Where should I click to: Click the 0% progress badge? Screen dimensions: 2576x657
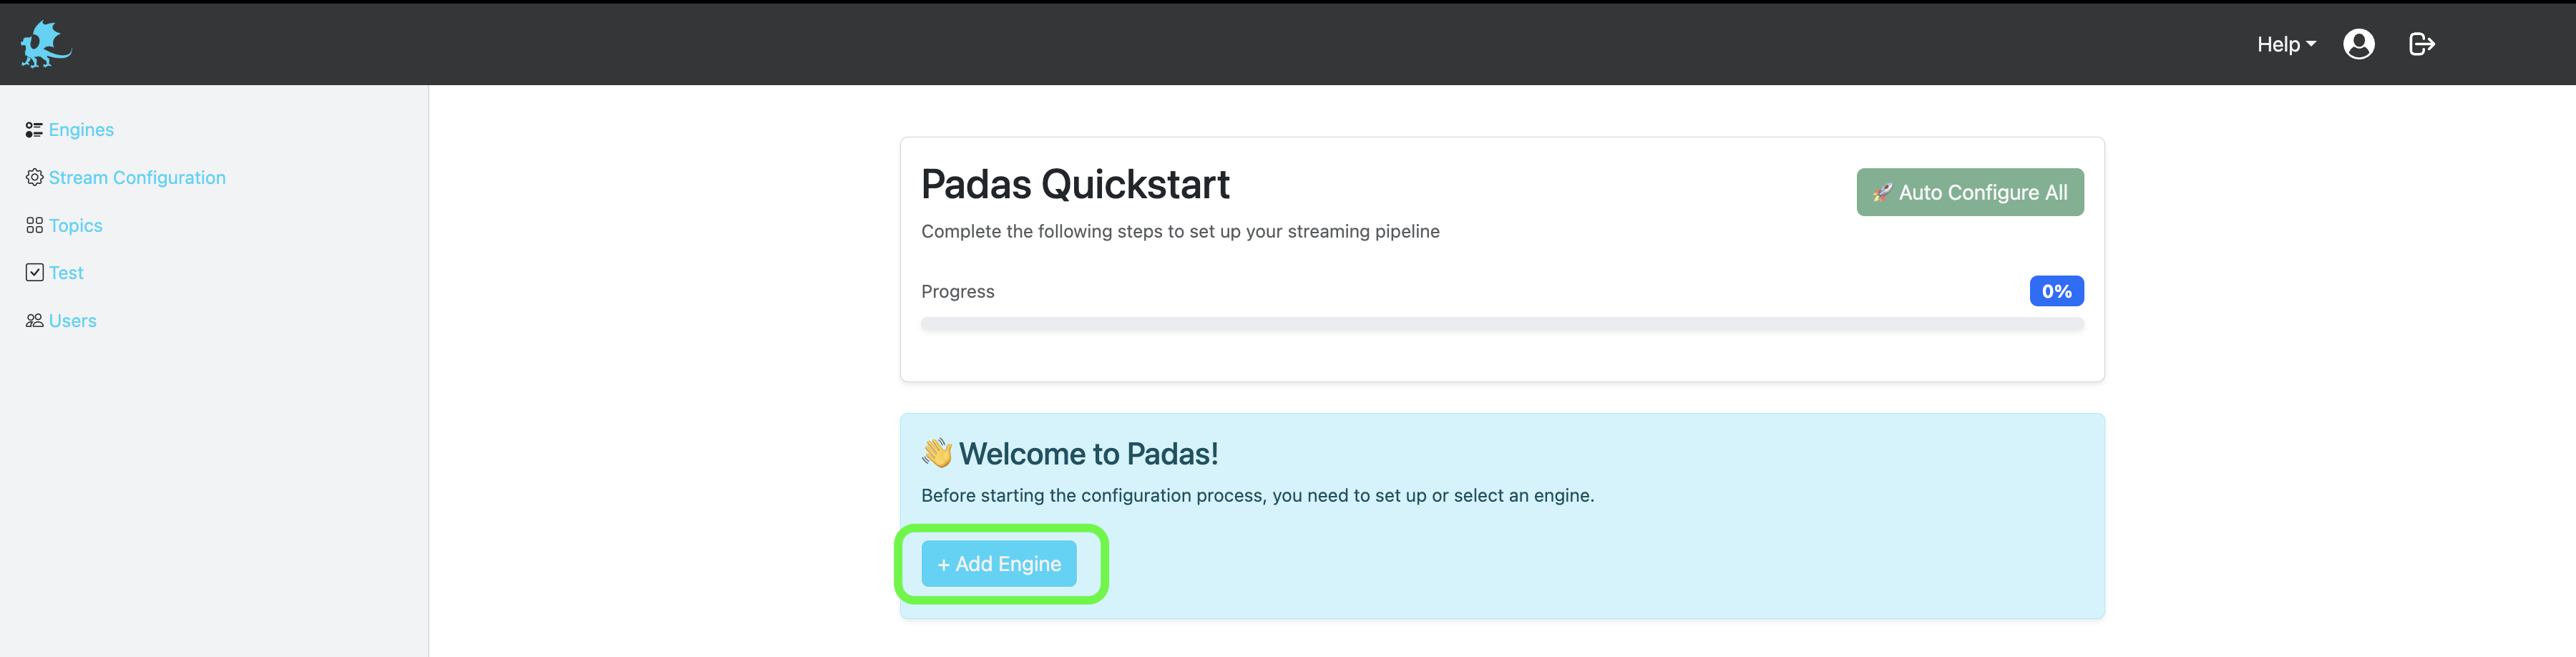2056,291
